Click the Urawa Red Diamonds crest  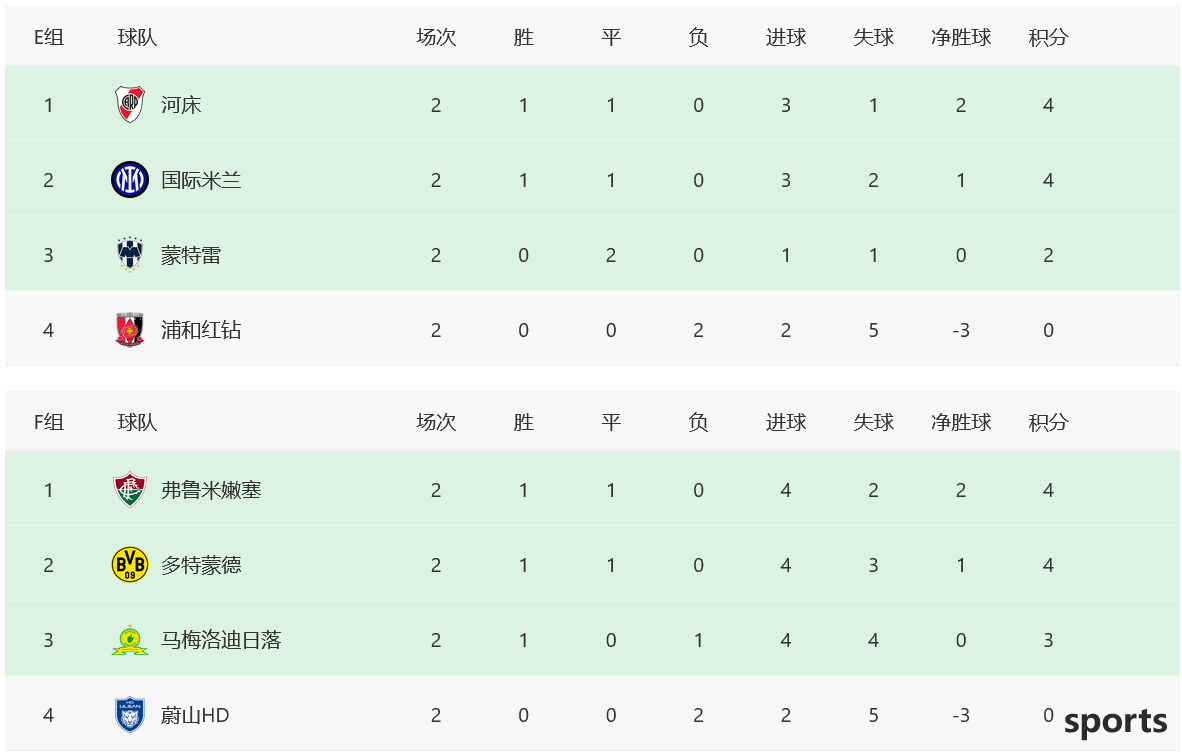coord(130,329)
